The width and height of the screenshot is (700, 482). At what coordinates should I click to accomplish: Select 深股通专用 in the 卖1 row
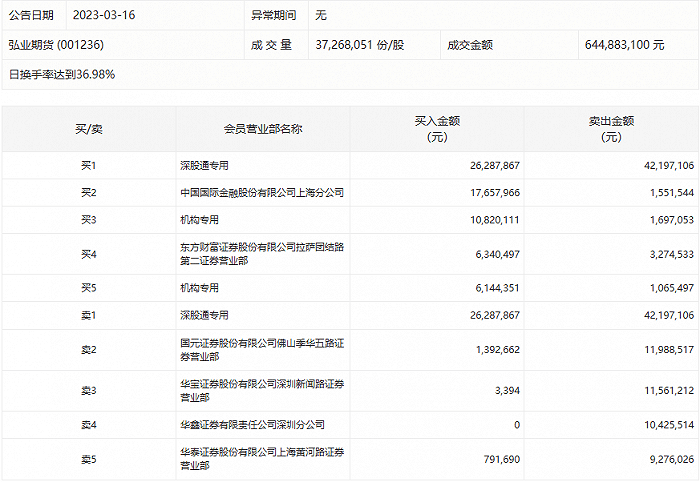tap(204, 315)
